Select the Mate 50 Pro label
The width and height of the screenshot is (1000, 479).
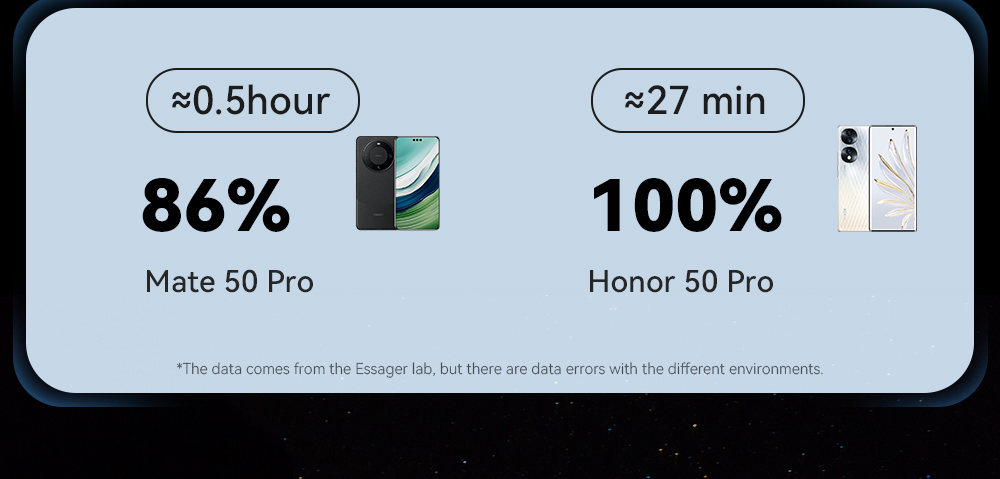(x=229, y=282)
